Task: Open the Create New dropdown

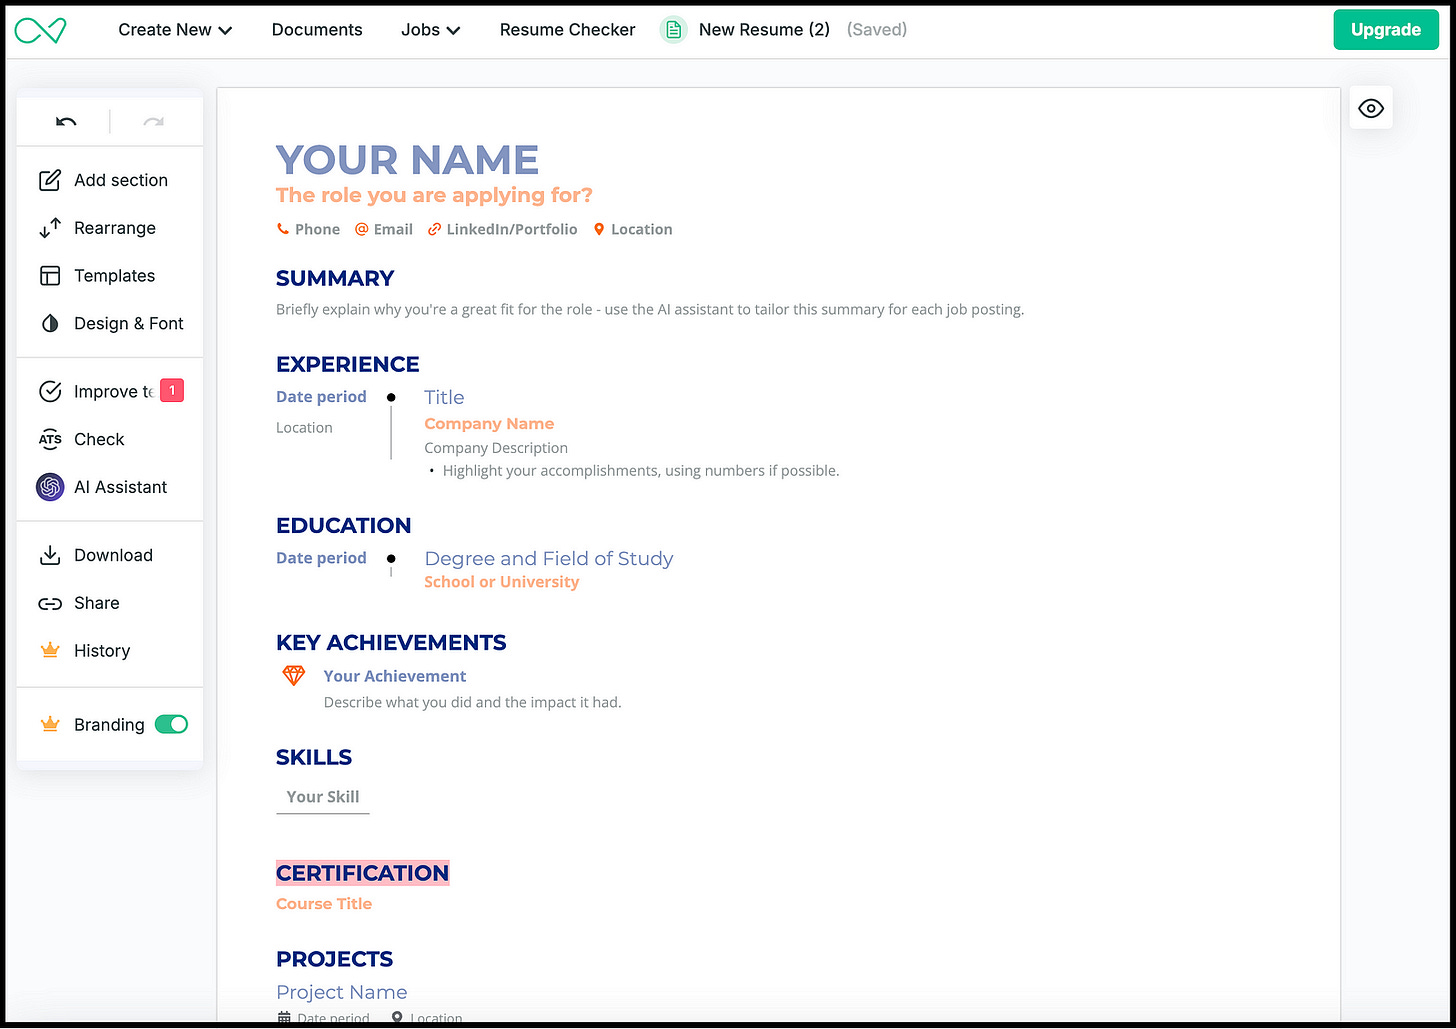Action: (175, 30)
